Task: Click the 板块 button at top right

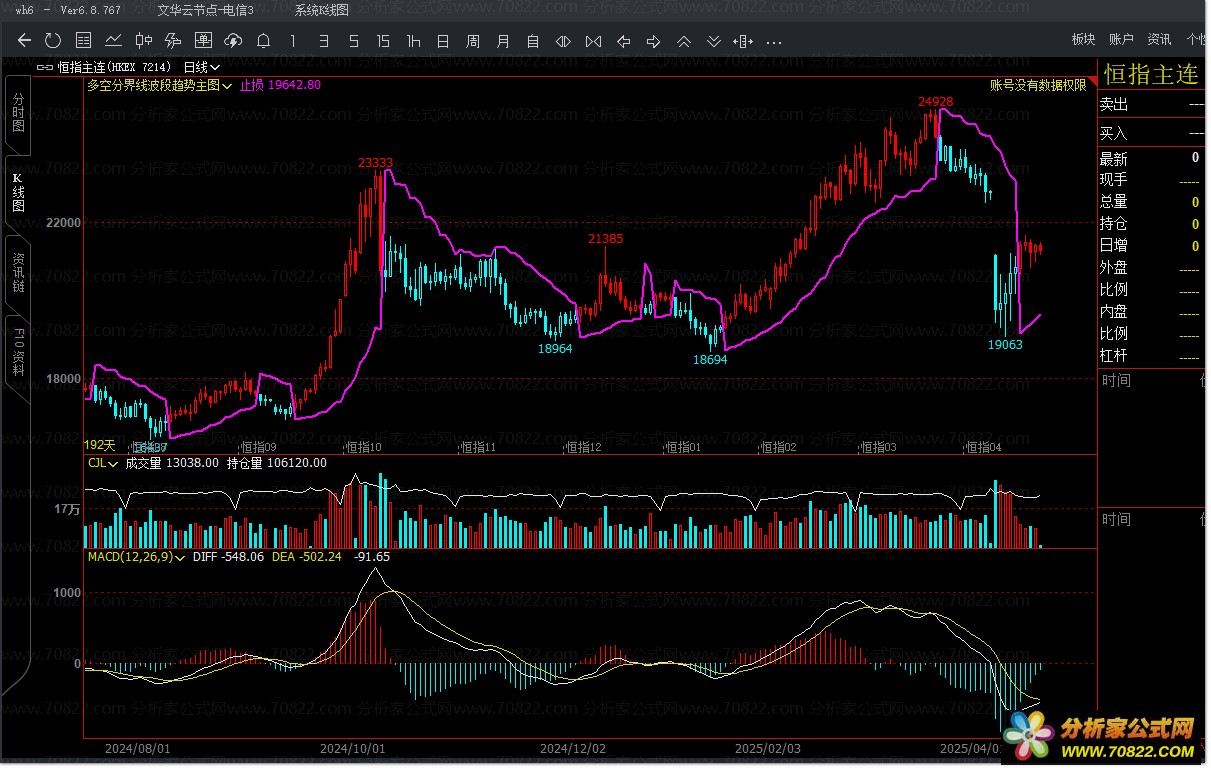Action: (x=1083, y=40)
